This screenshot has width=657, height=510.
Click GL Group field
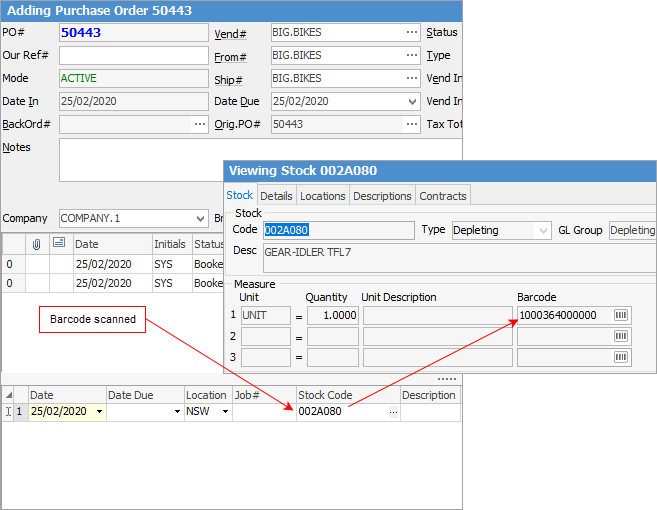point(633,230)
